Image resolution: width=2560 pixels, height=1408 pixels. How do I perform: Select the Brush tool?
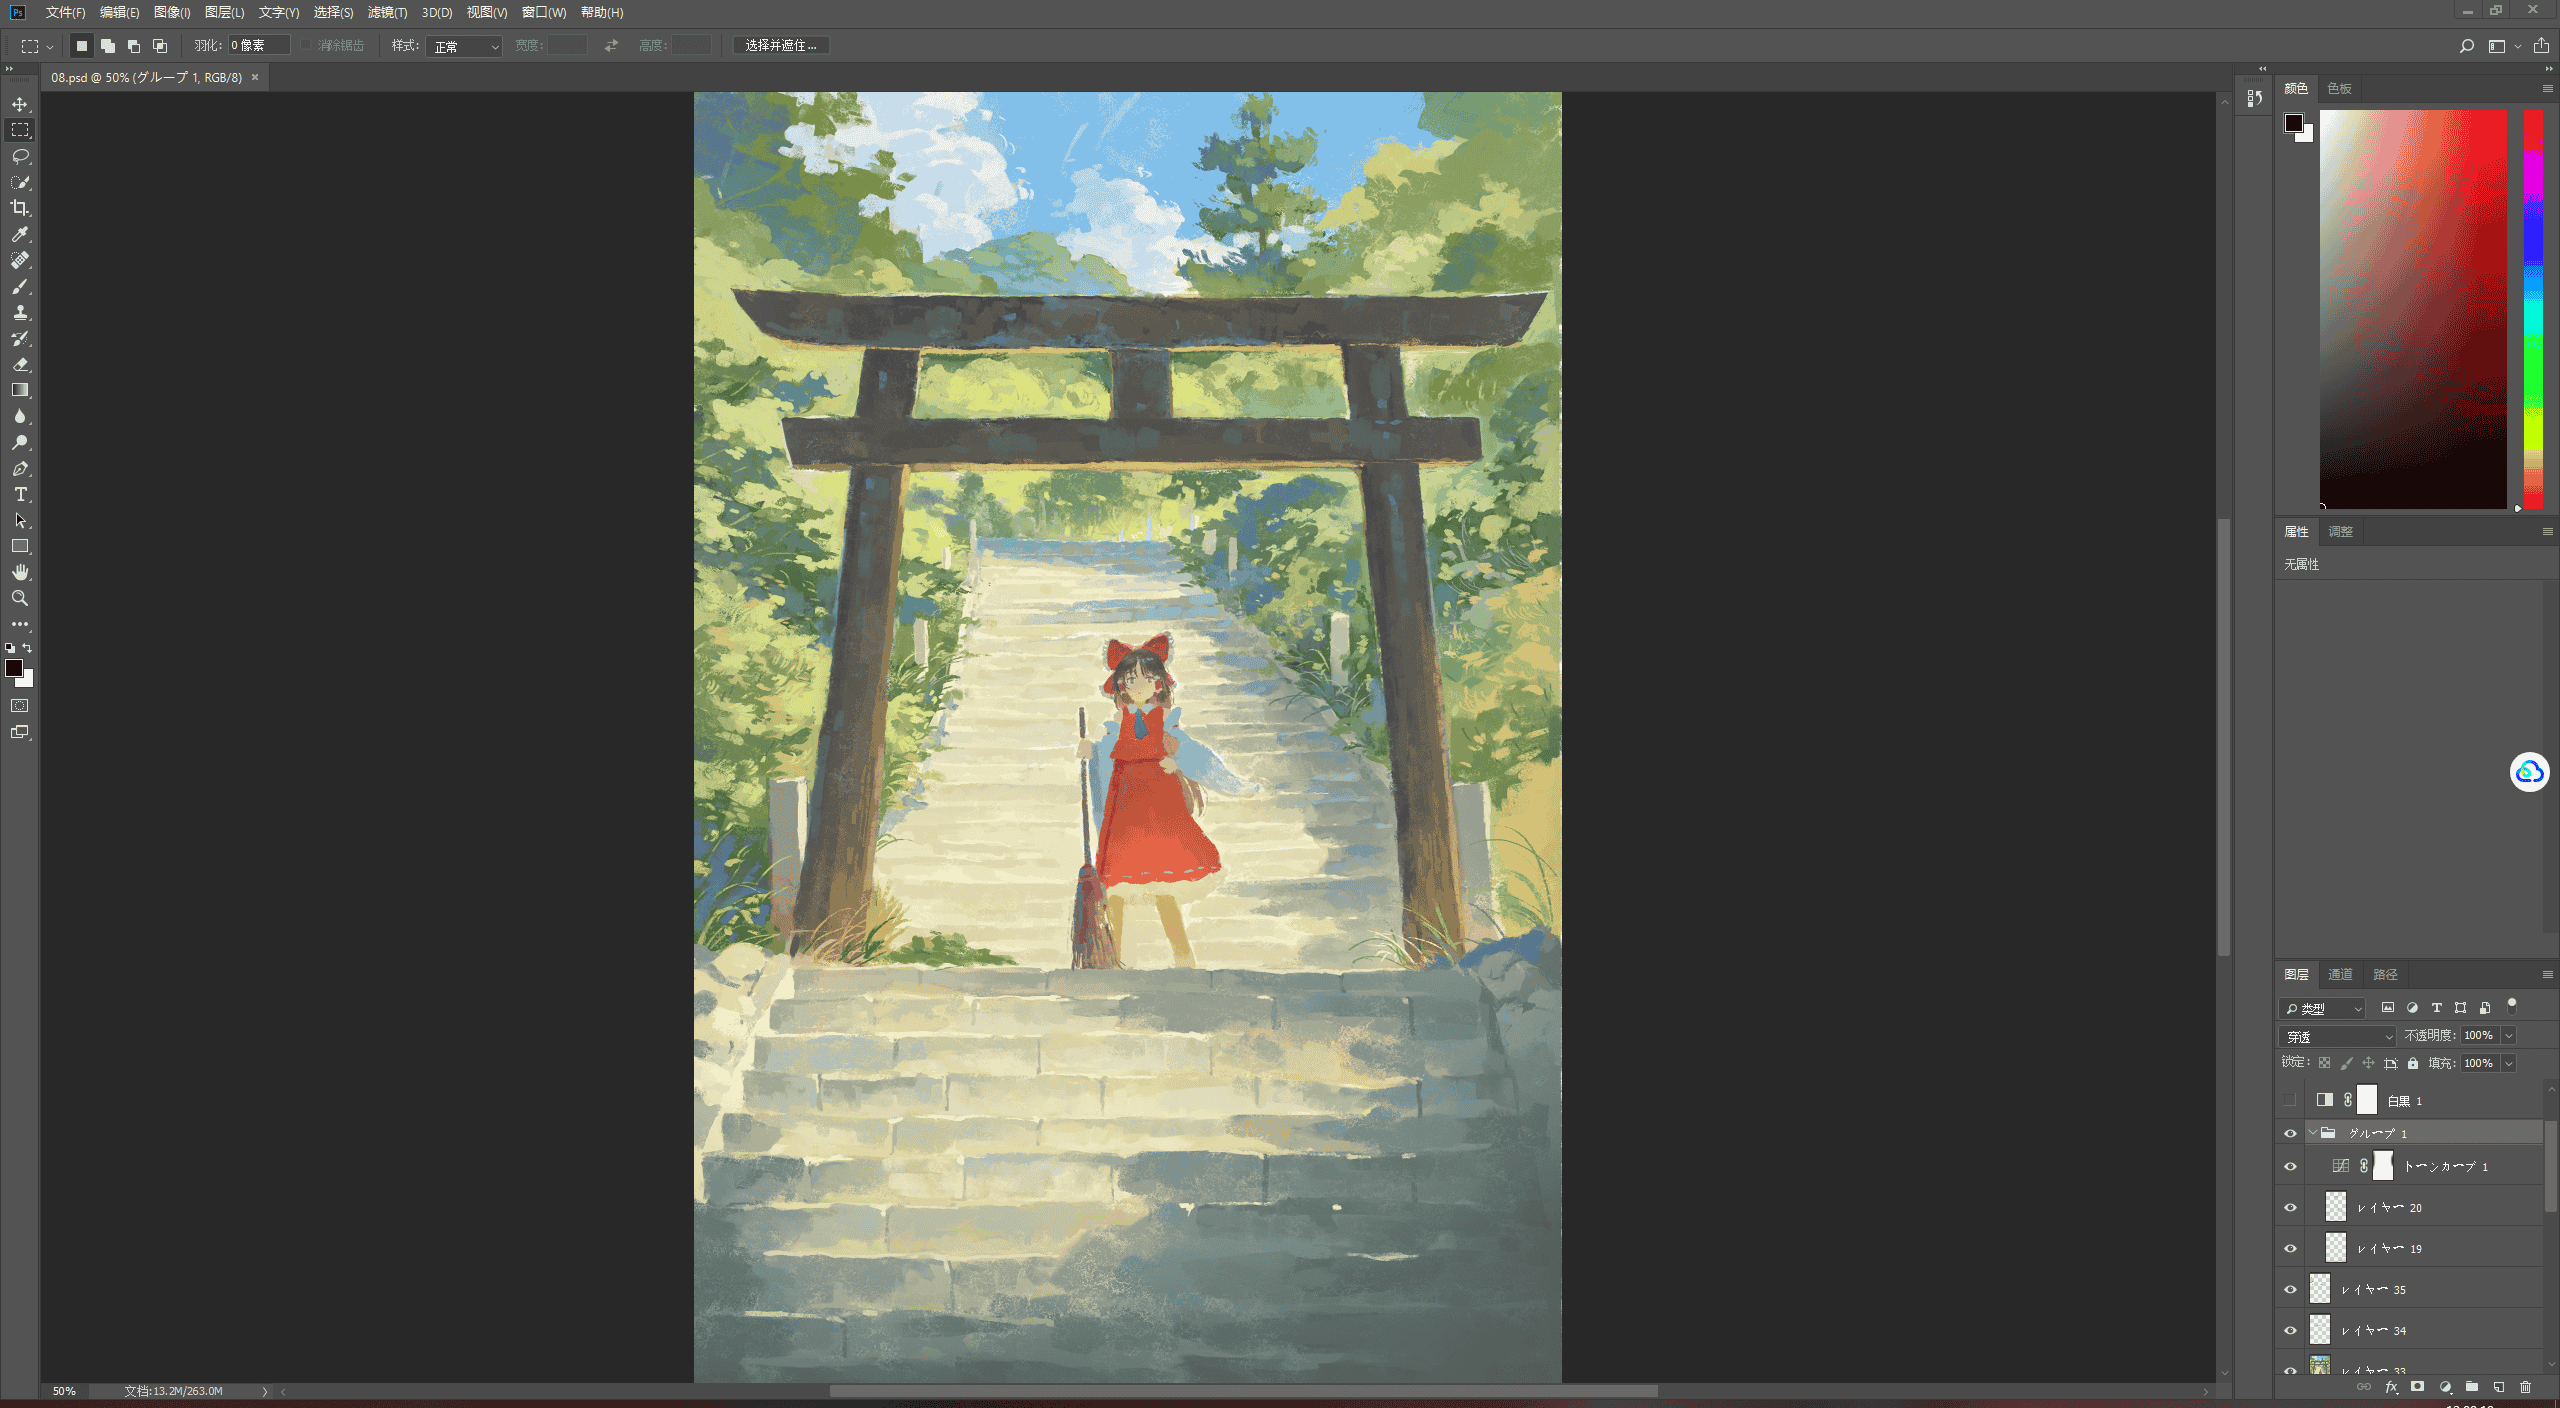[x=20, y=286]
